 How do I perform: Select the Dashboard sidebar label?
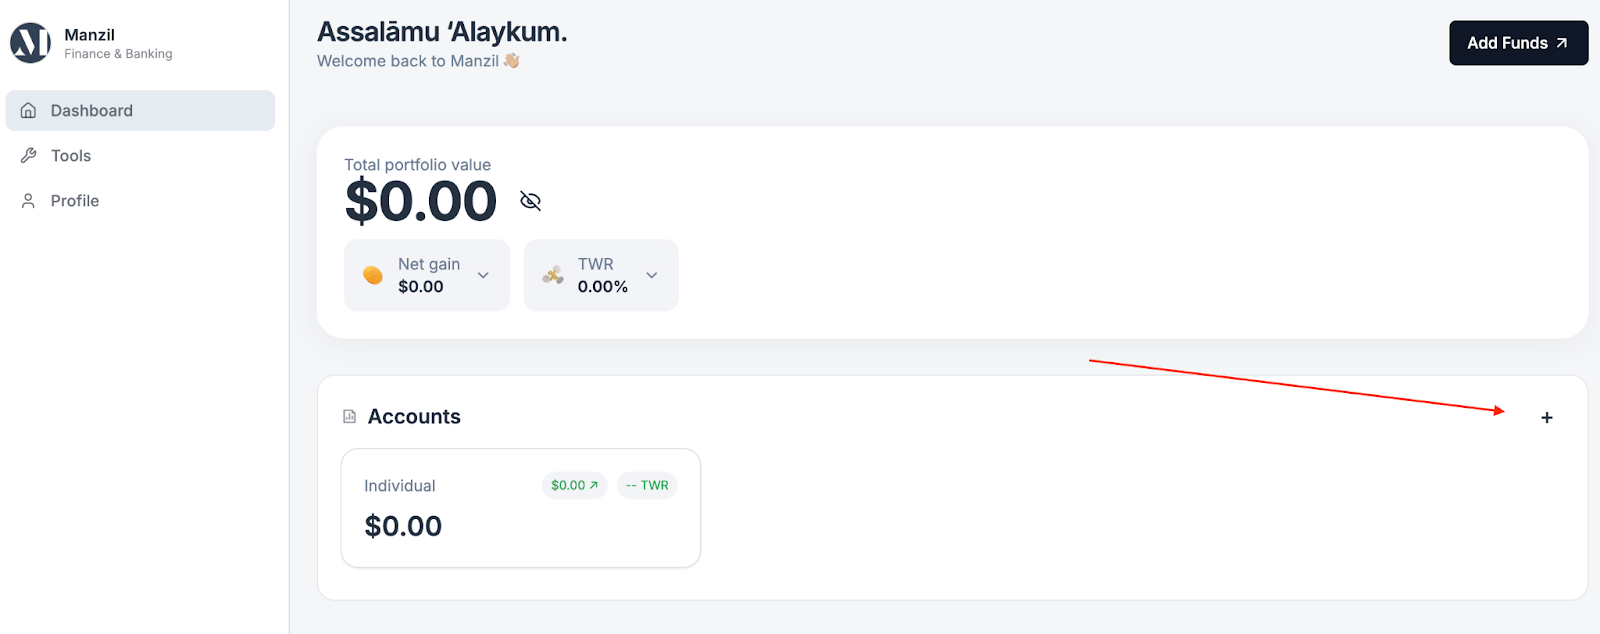click(x=92, y=111)
